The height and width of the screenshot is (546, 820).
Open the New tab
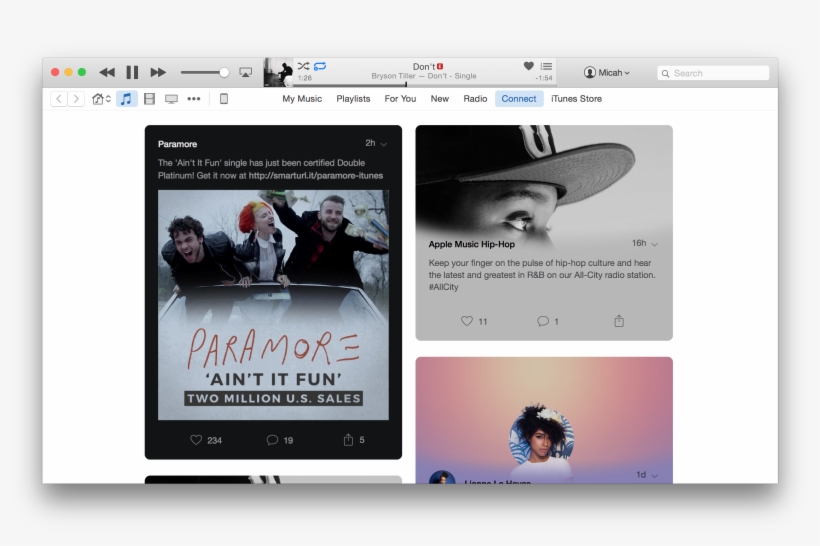click(440, 99)
